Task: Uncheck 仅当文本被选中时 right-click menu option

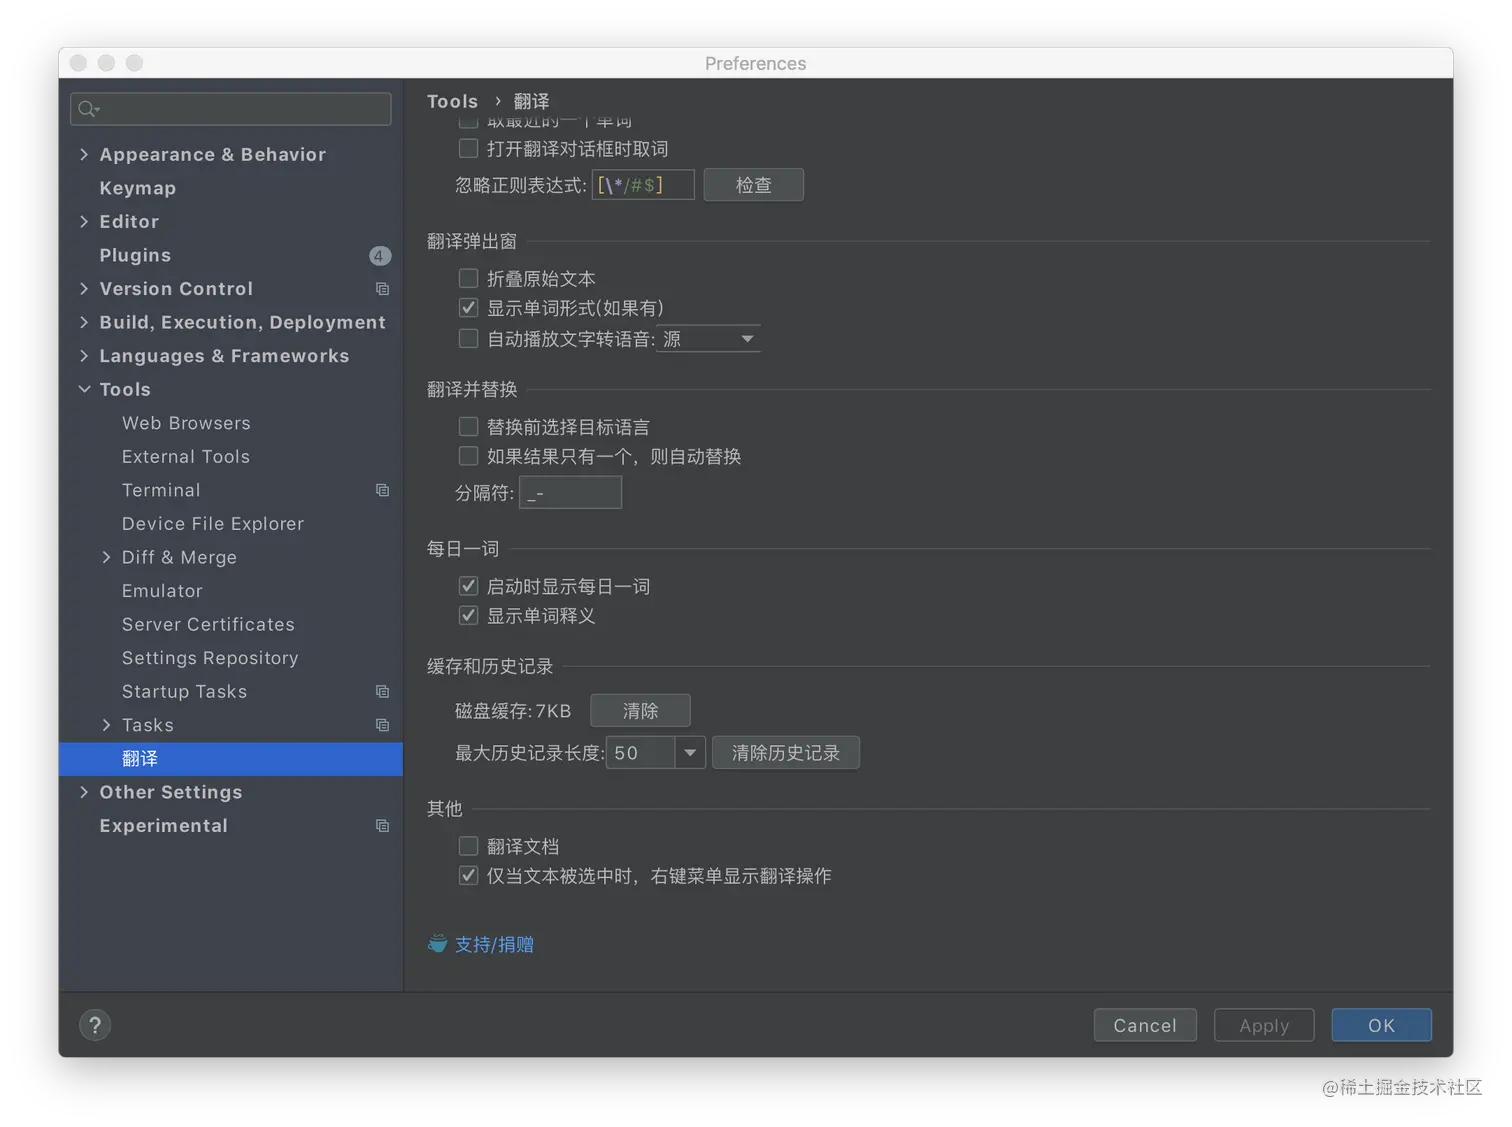Action: click(468, 876)
